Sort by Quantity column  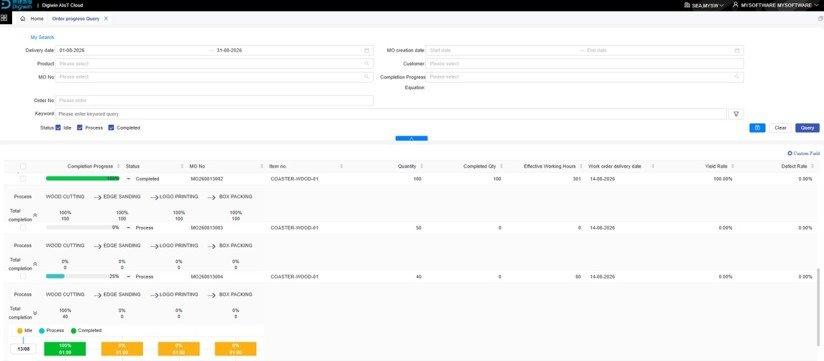point(421,167)
